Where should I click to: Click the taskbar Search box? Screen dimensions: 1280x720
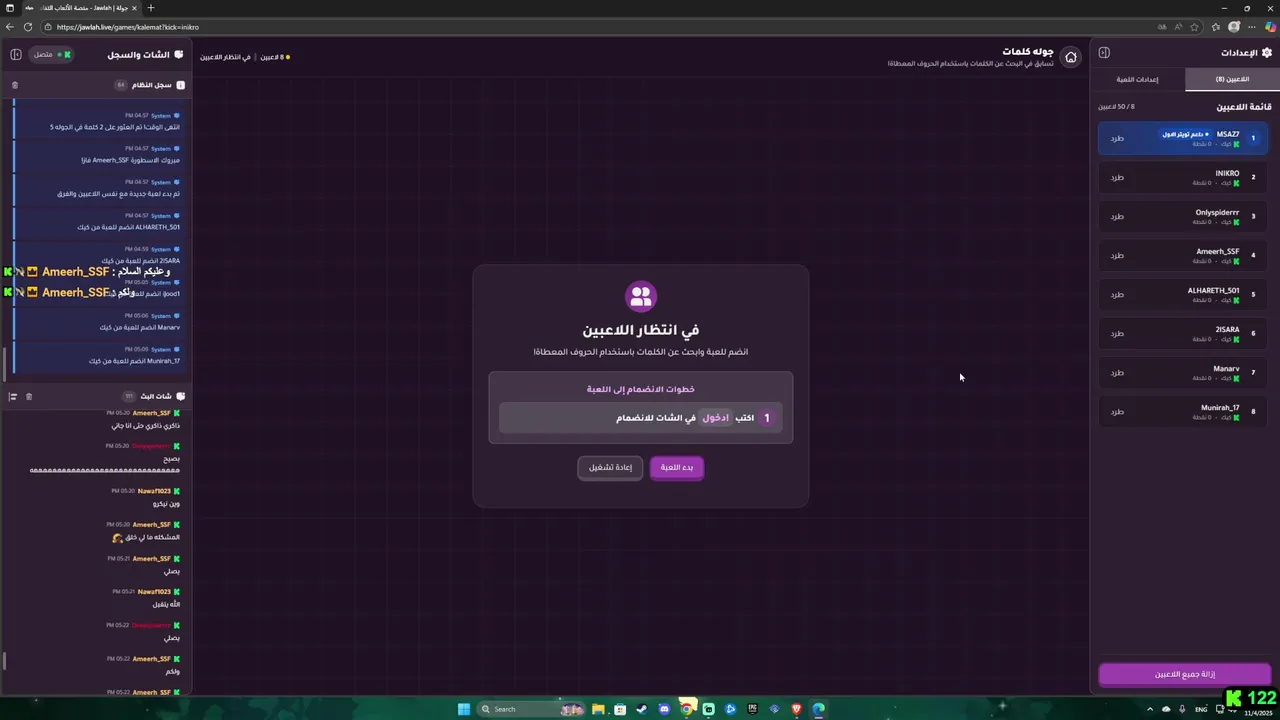(531, 709)
